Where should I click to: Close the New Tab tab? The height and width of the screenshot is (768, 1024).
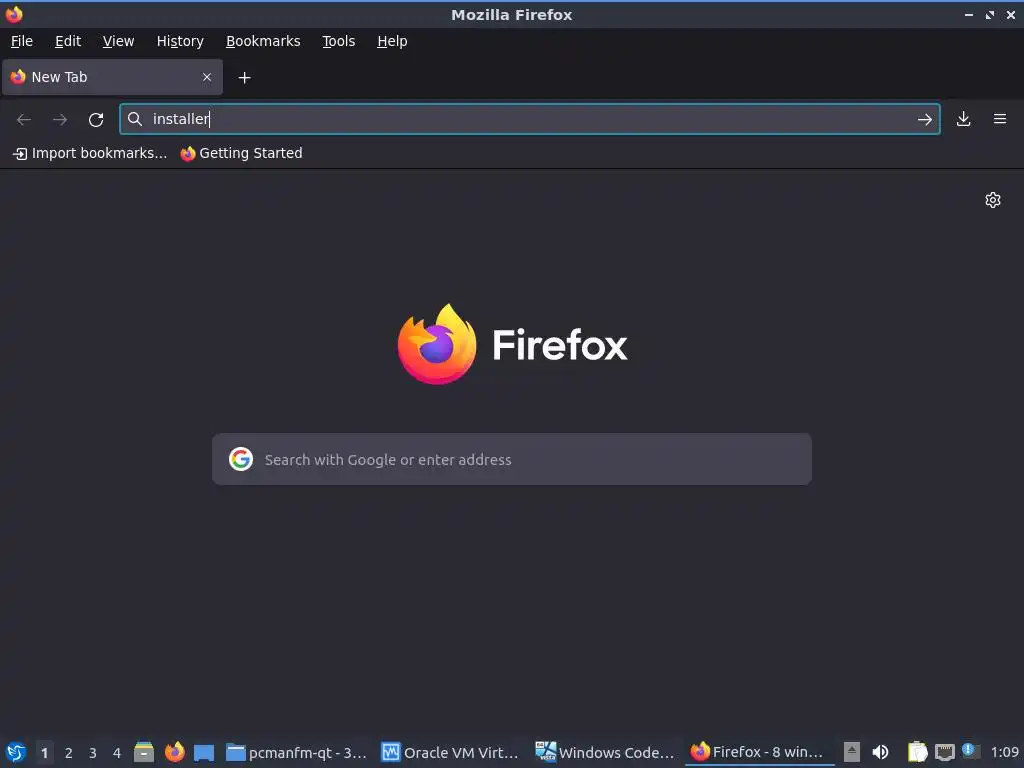pos(207,77)
